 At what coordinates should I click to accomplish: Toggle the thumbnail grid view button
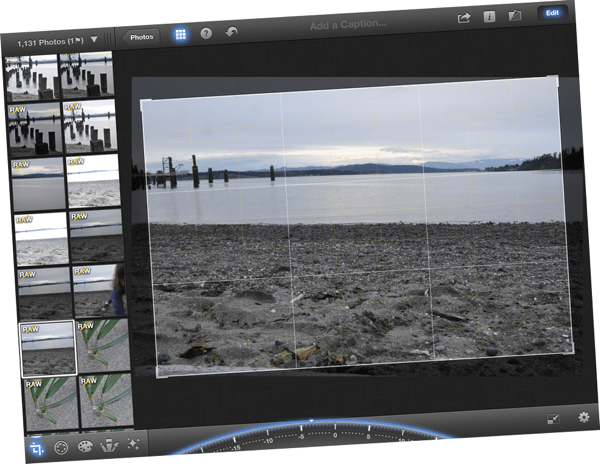coord(181,33)
